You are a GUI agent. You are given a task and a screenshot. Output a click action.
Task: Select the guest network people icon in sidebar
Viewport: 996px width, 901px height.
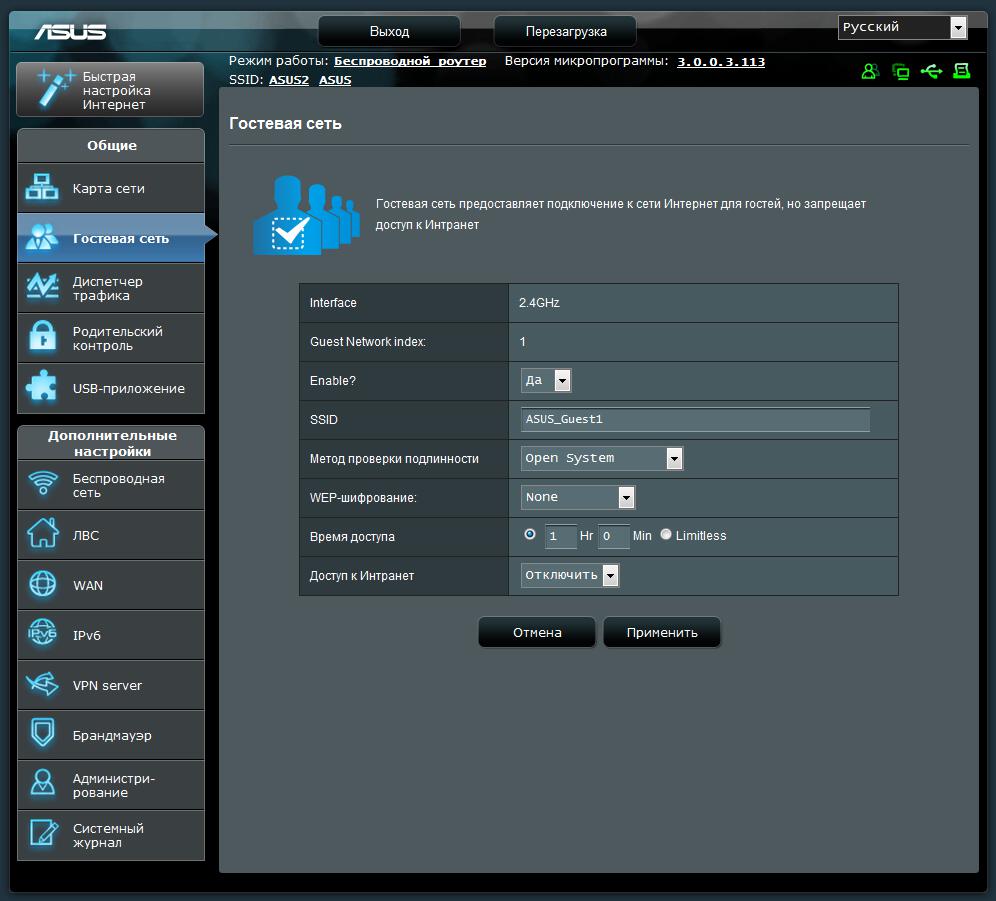[42, 237]
